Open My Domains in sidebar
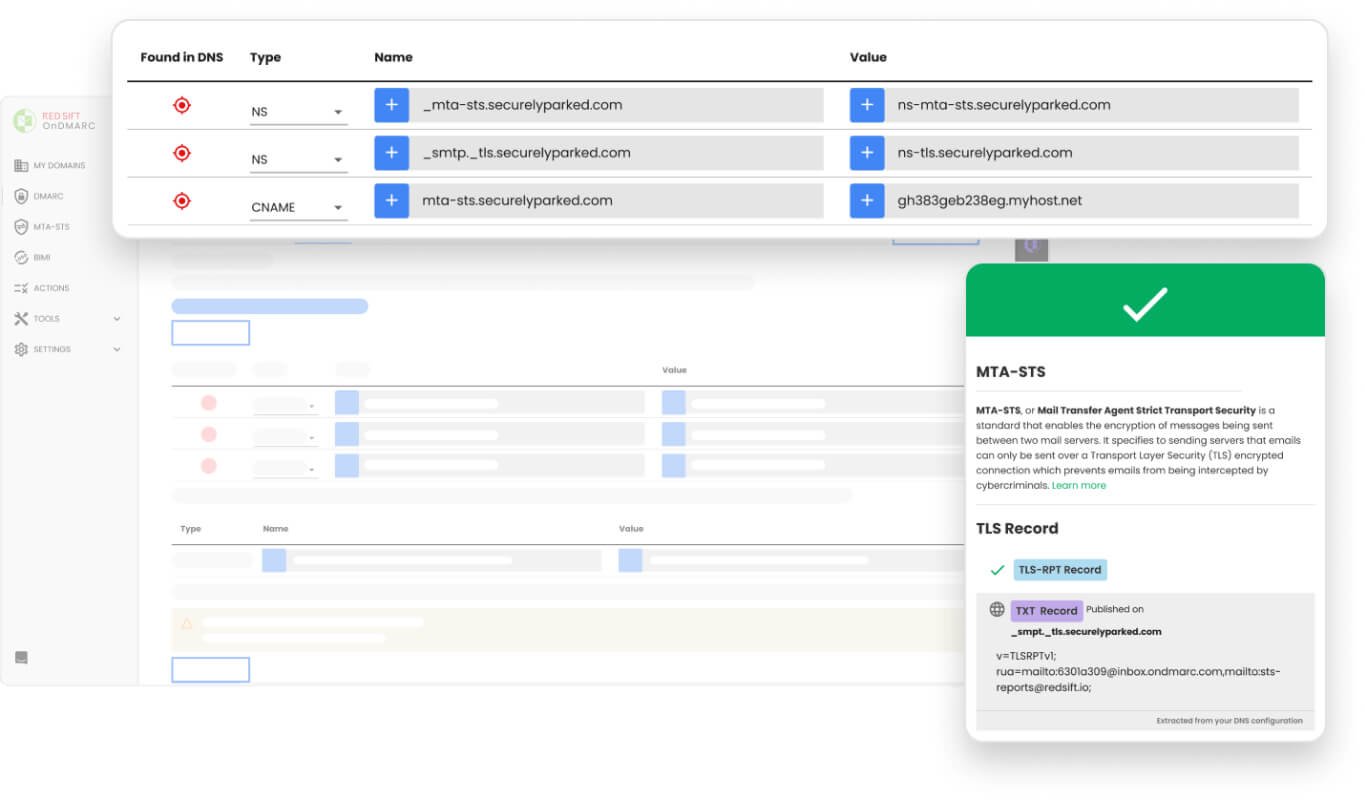The image size is (1367, 800). [x=50, y=166]
